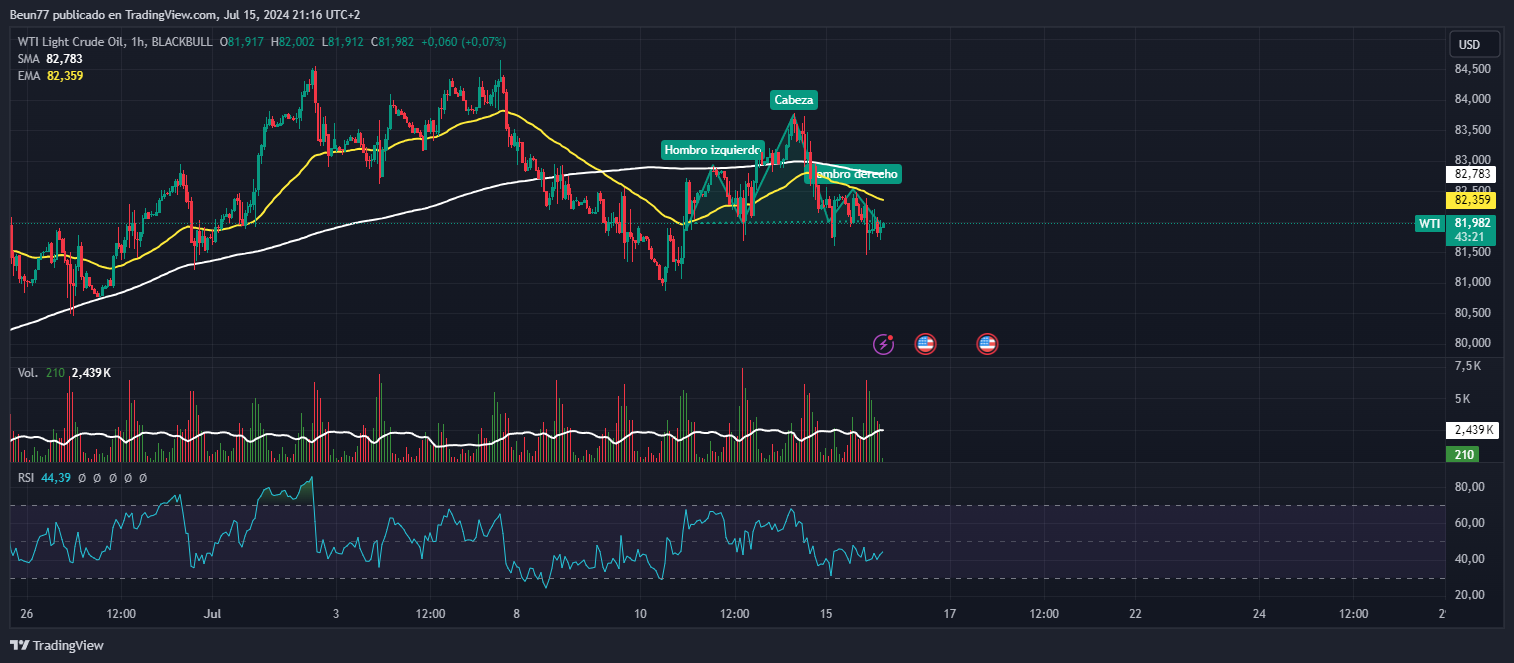This screenshot has width=1514, height=663.
Task: Click the 80,000 price axis label
Action: pyautogui.click(x=1473, y=343)
